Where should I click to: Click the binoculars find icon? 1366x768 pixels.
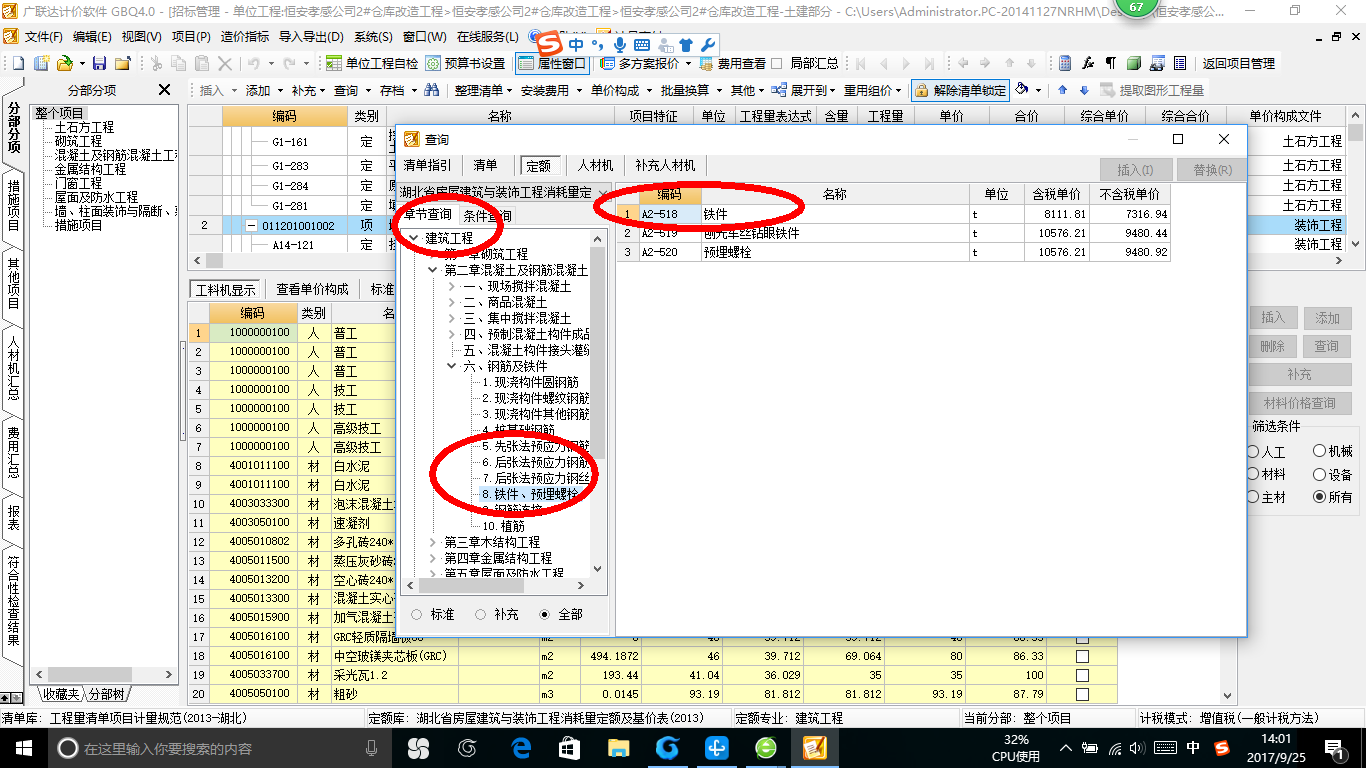pos(432,90)
